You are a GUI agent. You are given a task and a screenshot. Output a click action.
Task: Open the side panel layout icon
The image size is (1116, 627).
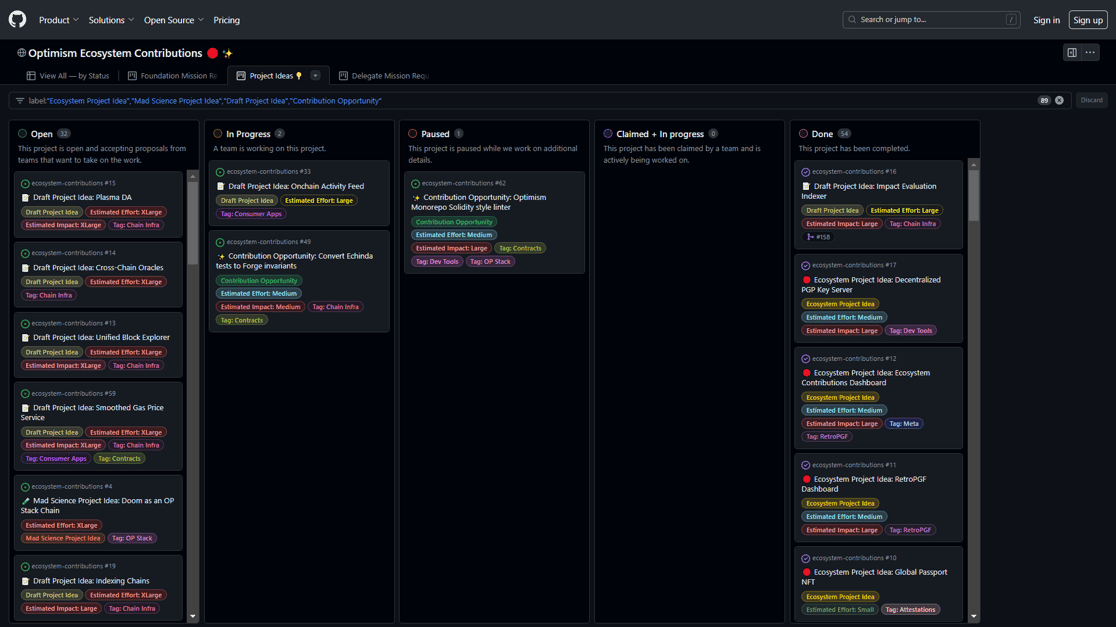(x=1072, y=53)
